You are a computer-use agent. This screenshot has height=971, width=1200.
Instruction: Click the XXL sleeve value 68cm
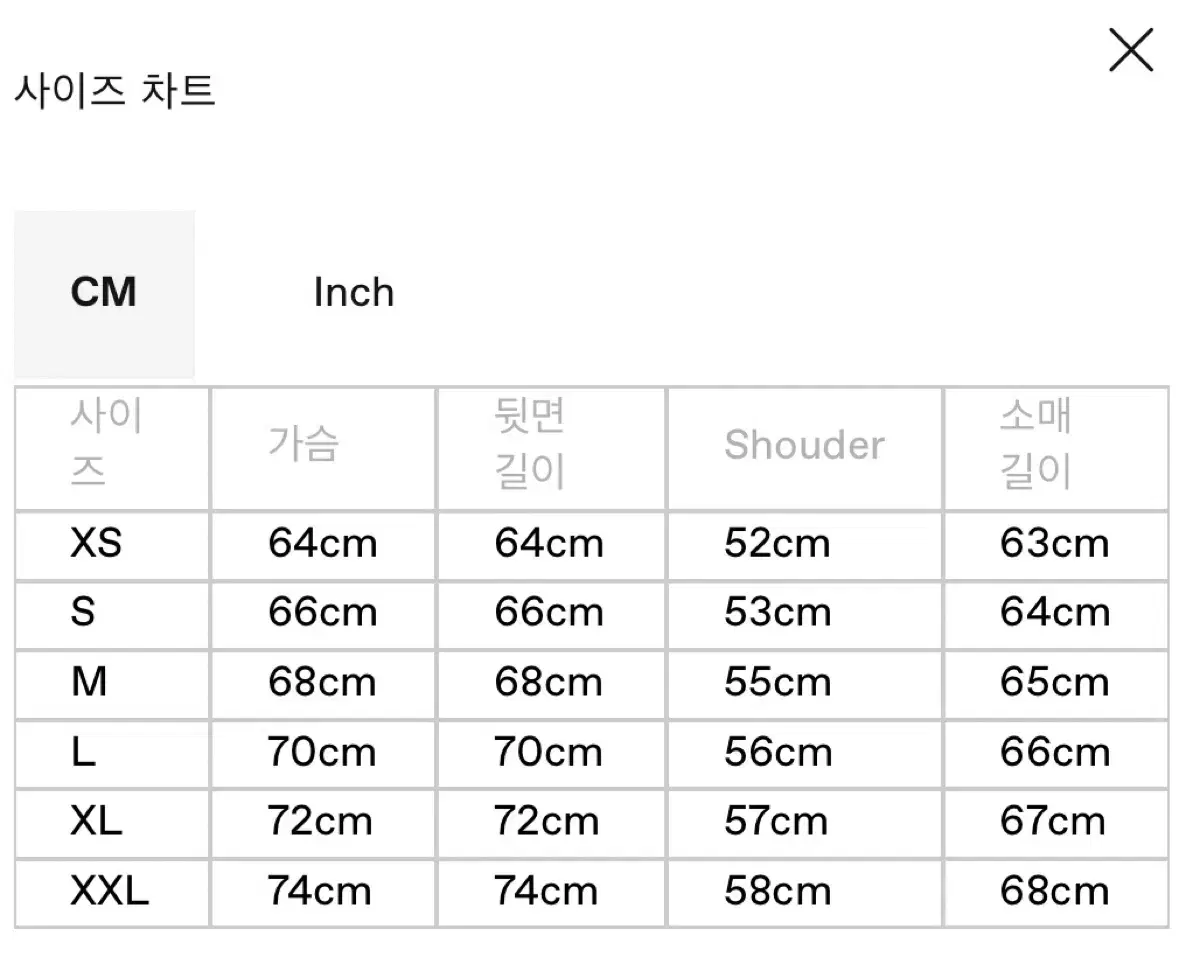1054,891
